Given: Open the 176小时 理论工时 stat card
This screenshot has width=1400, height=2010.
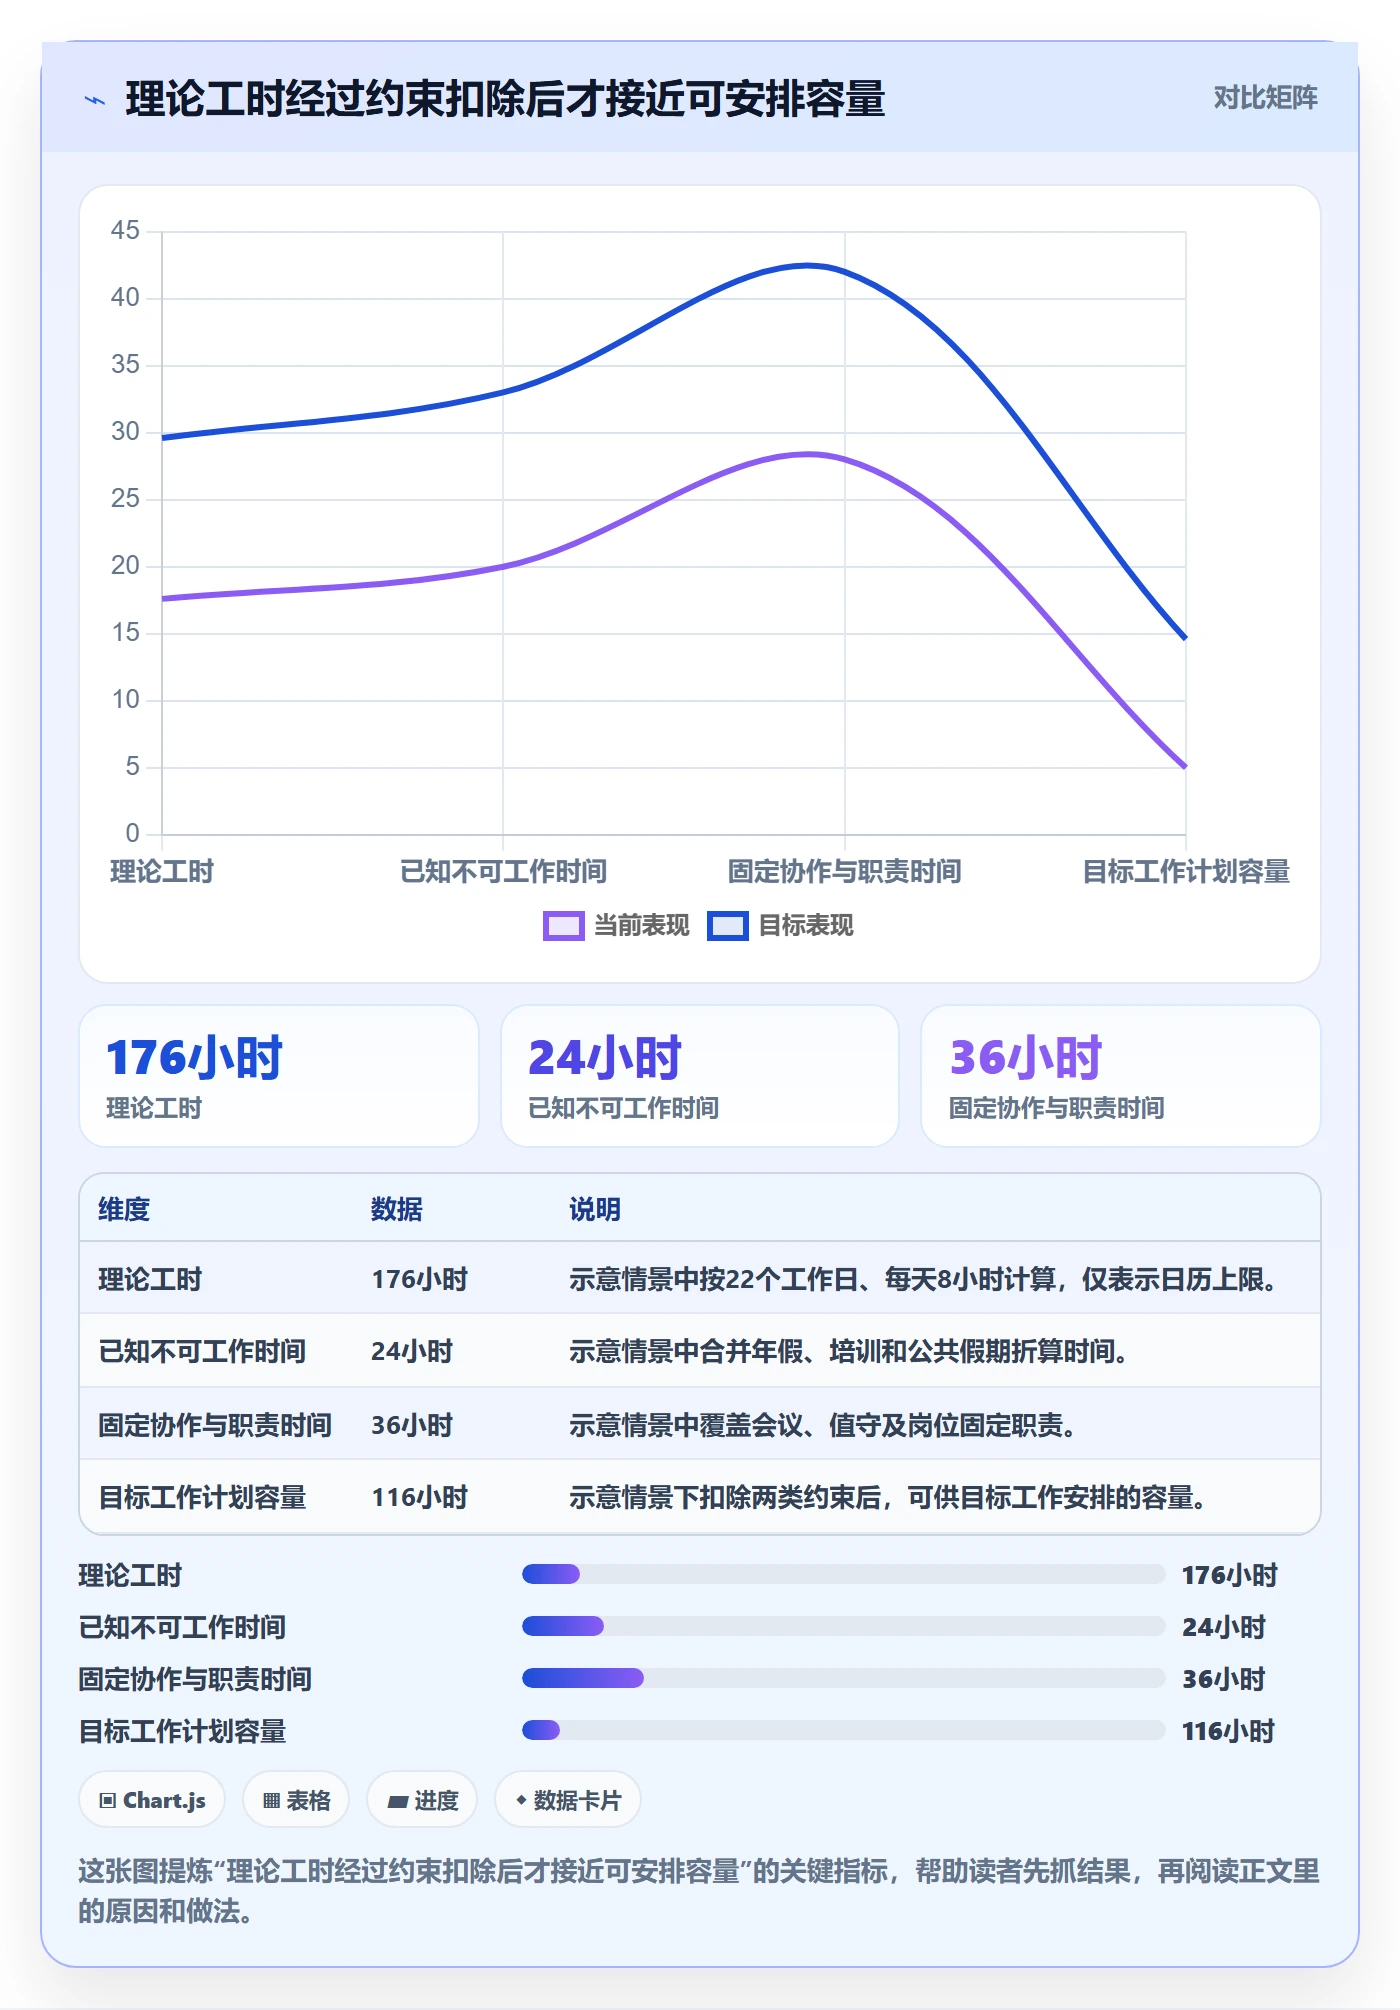Looking at the screenshot, I should (x=279, y=1076).
